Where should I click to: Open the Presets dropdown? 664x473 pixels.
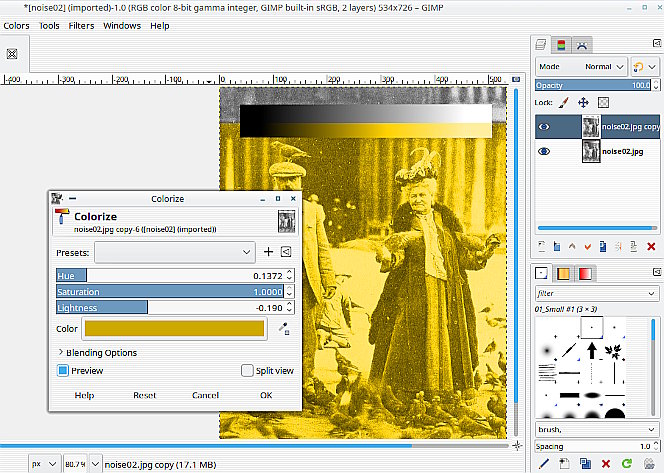point(175,251)
